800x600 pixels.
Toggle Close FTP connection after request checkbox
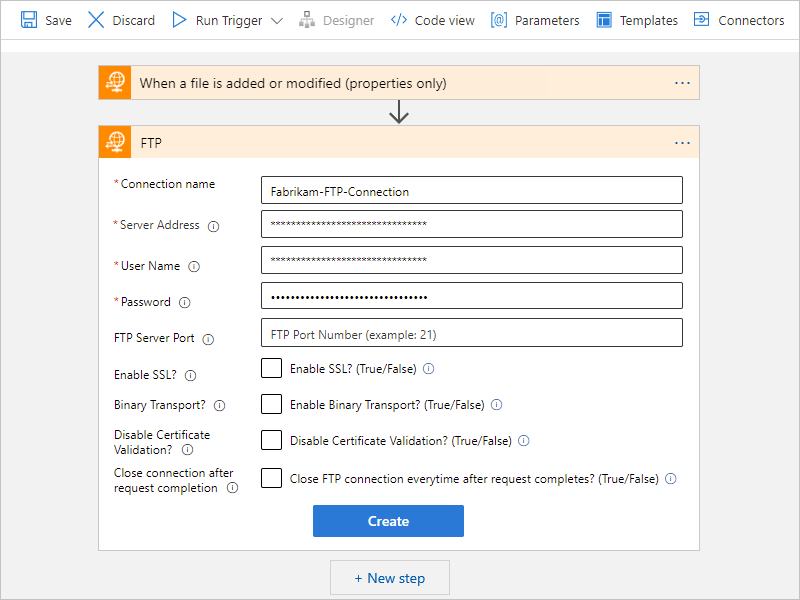271,478
